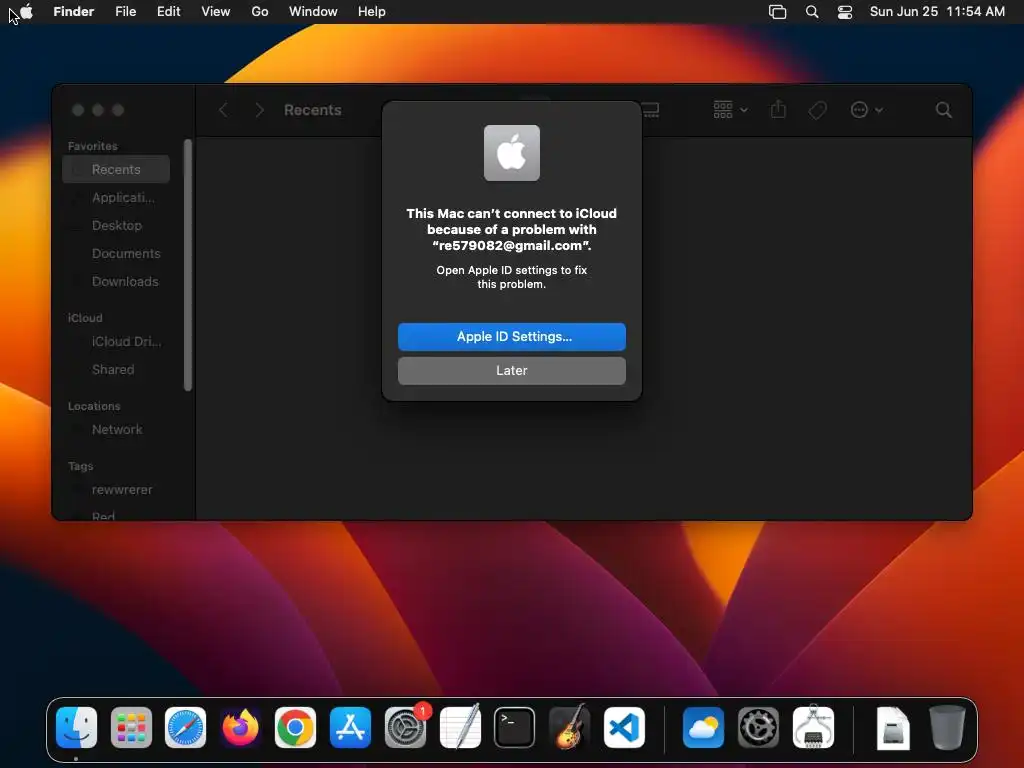Click the Share icon in Finder toolbar
Screen dimensions: 1024x768
778,109
